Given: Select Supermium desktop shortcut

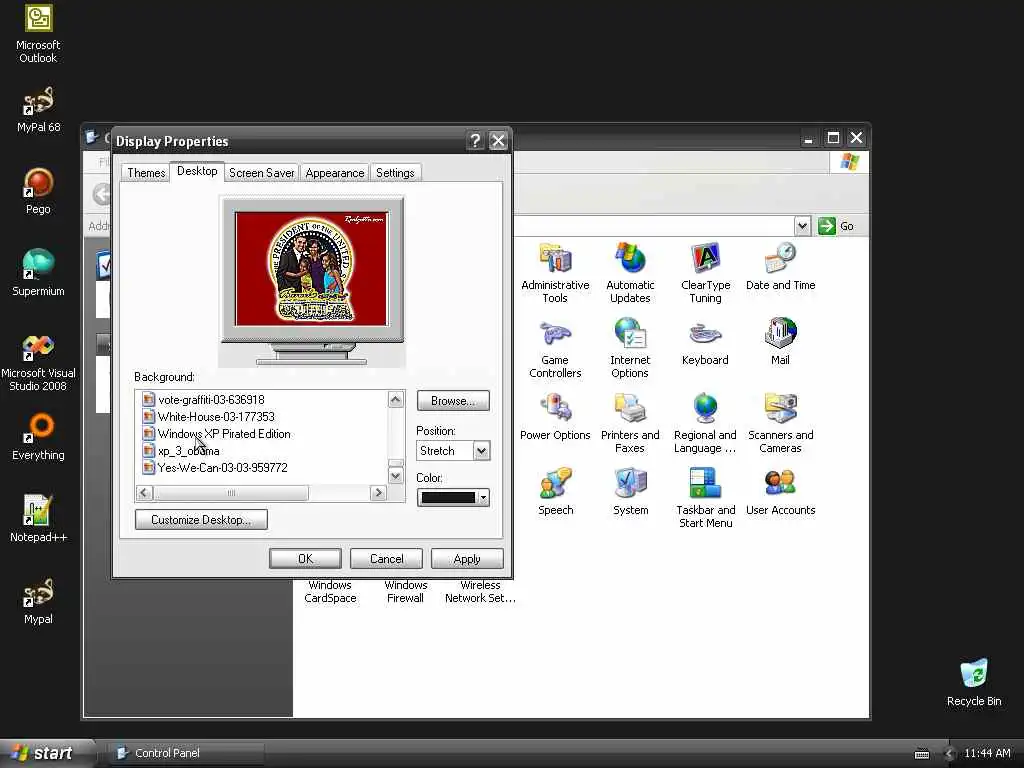Looking at the screenshot, I should 38,274.
